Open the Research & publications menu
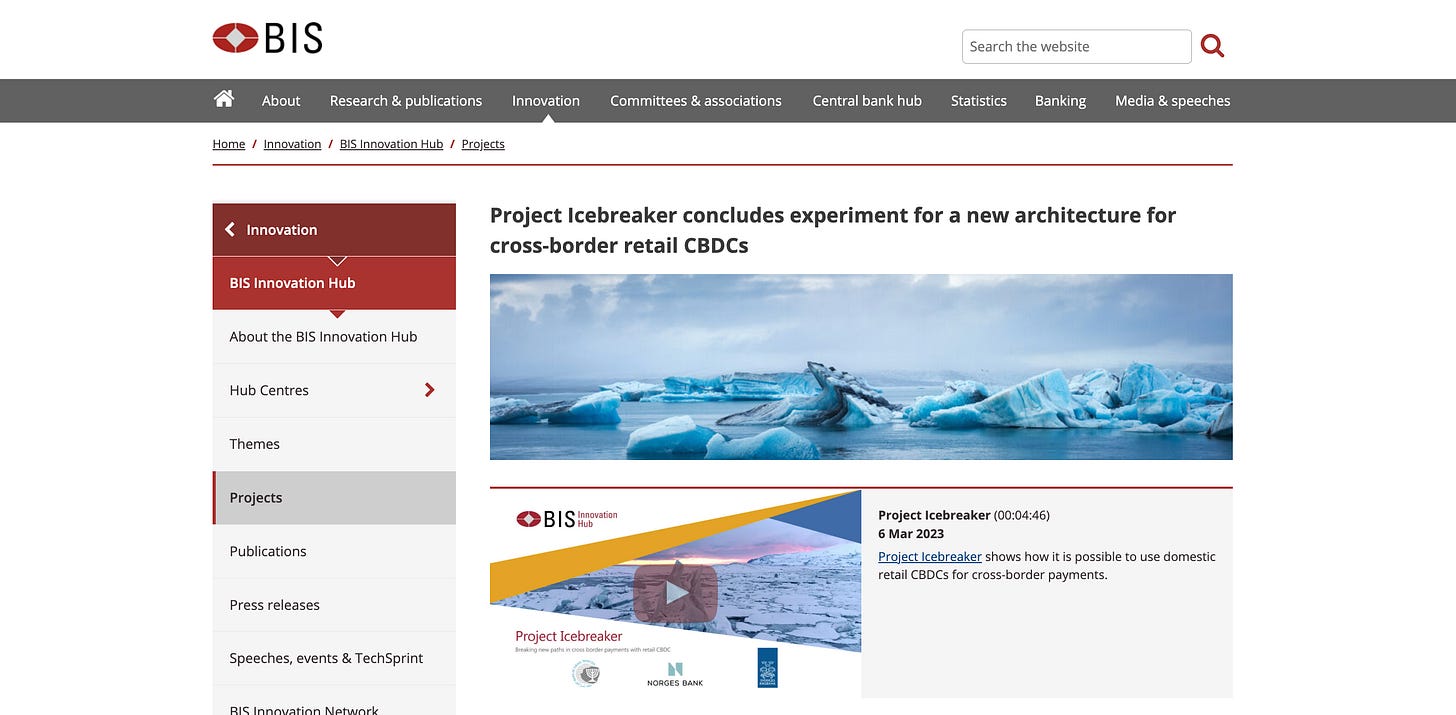 pos(406,101)
